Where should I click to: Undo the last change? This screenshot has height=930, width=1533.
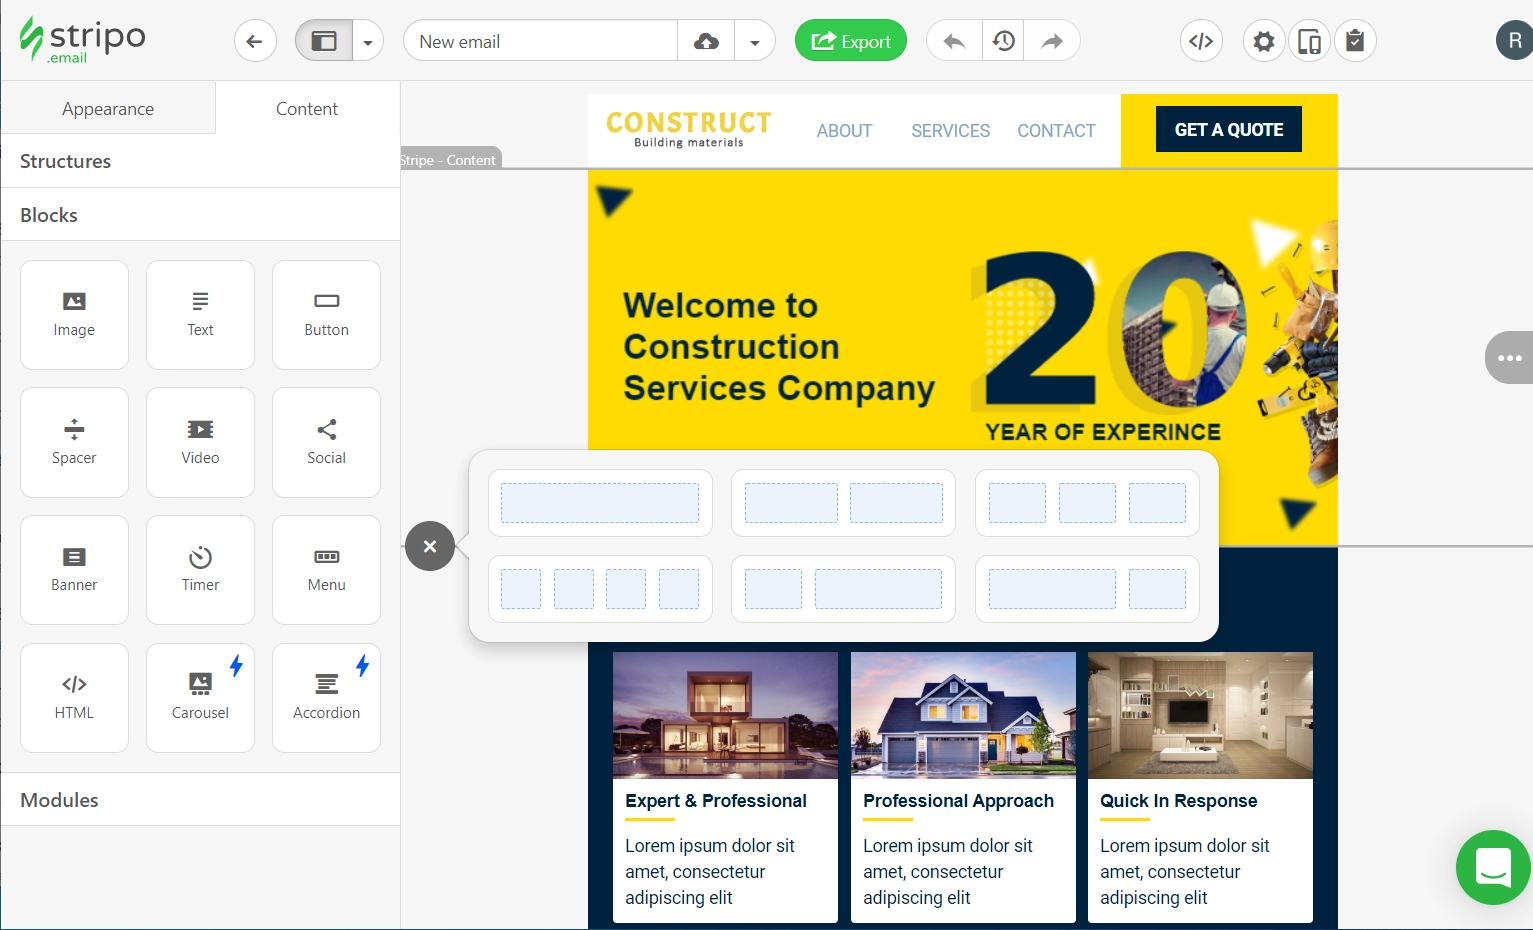click(x=952, y=40)
